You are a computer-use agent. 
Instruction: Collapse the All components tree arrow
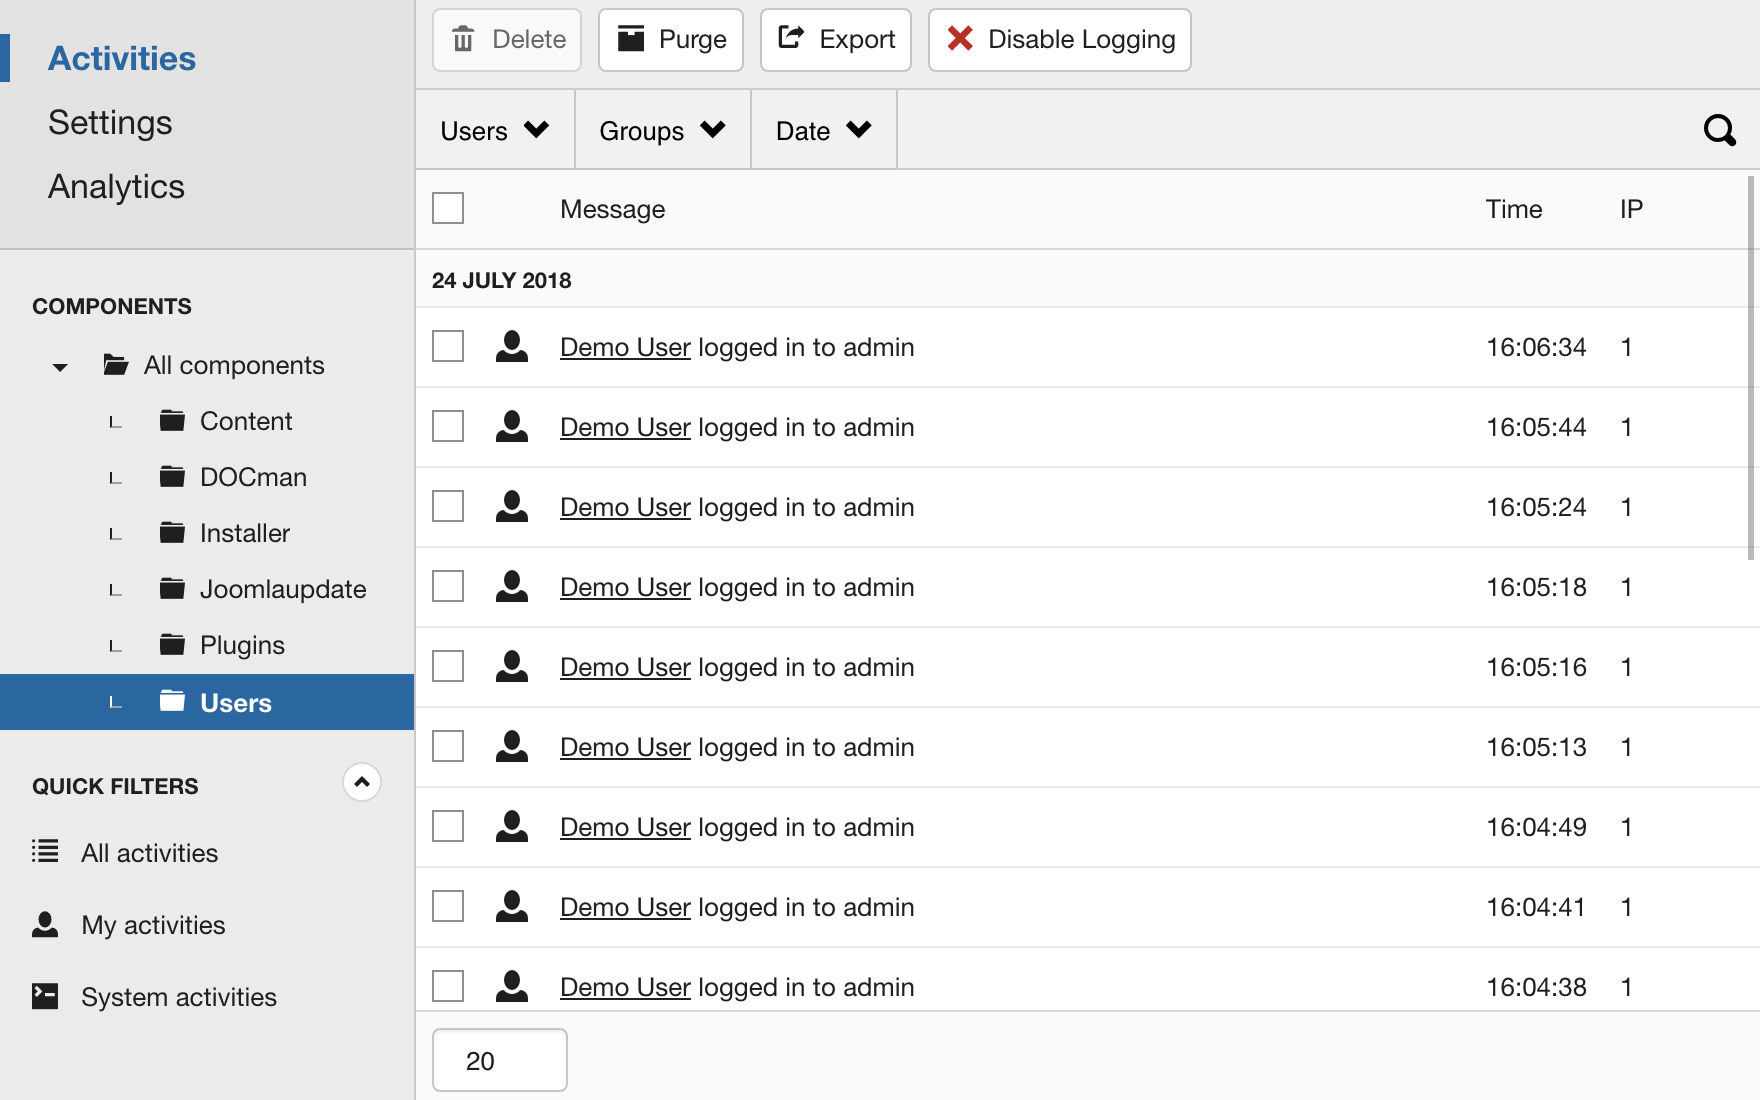[60, 367]
